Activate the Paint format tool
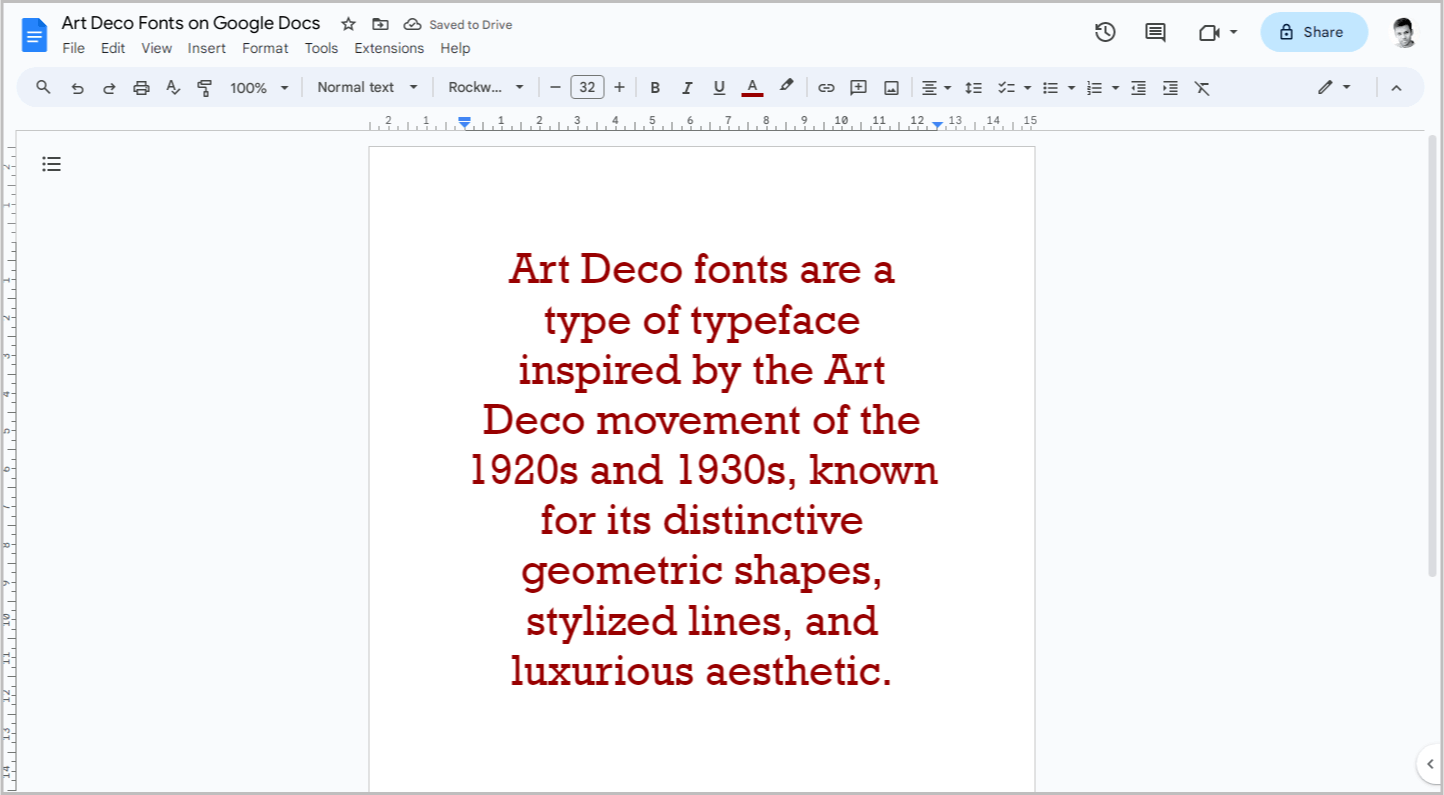The height and width of the screenshot is (795, 1444). (204, 87)
